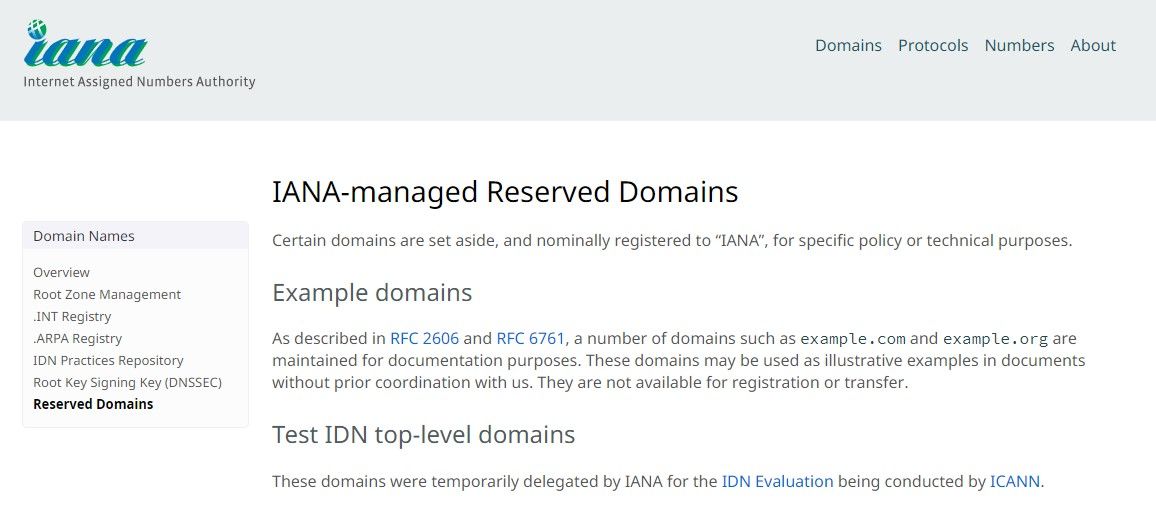The height and width of the screenshot is (507, 1156).
Task: Click the Internet Assigned Numbers Authority tagline
Action: [x=139, y=82]
